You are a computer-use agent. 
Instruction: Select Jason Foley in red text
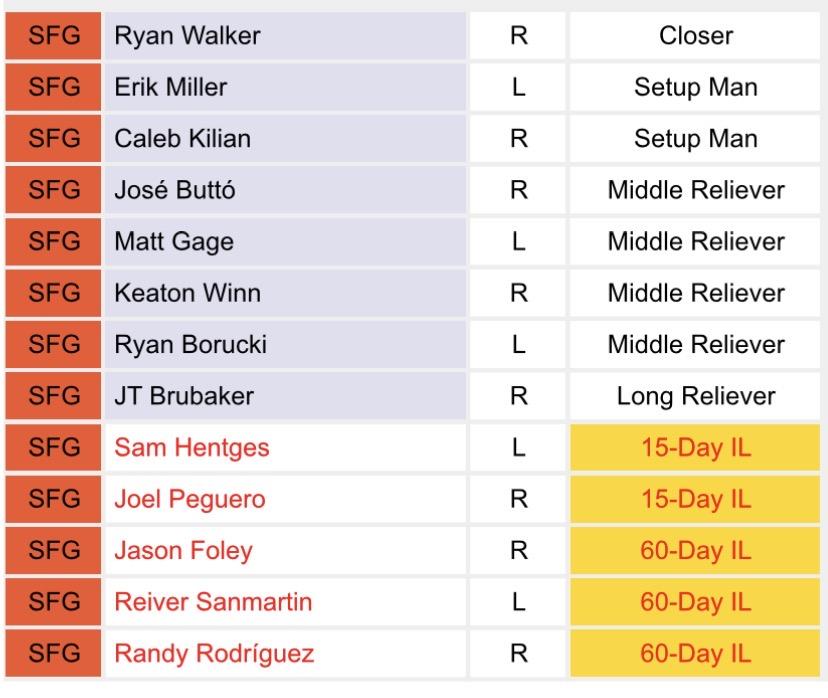[183, 551]
